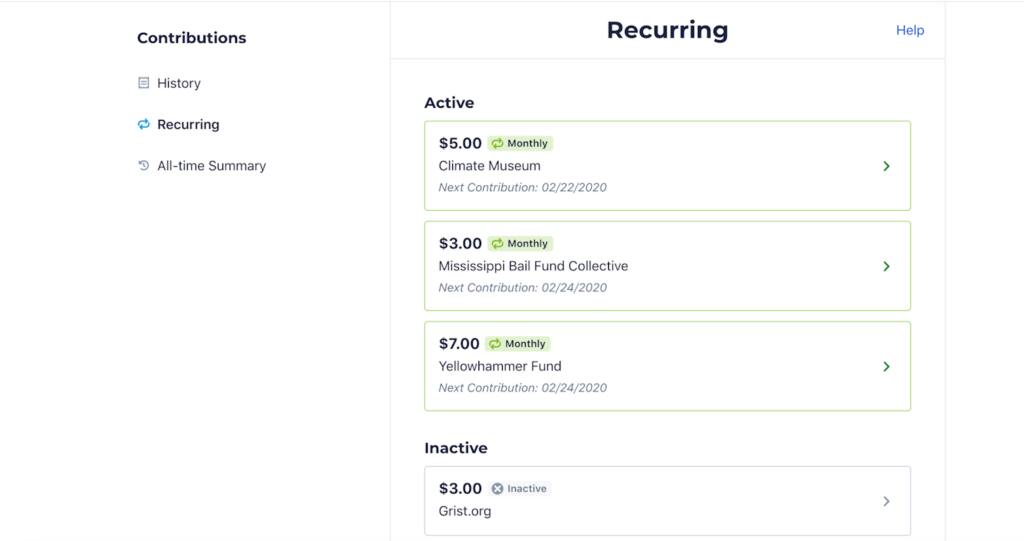Viewport: 1024px width, 541px height.
Task: Click Mississippi Bail Fund Collective name
Action: (x=533, y=266)
